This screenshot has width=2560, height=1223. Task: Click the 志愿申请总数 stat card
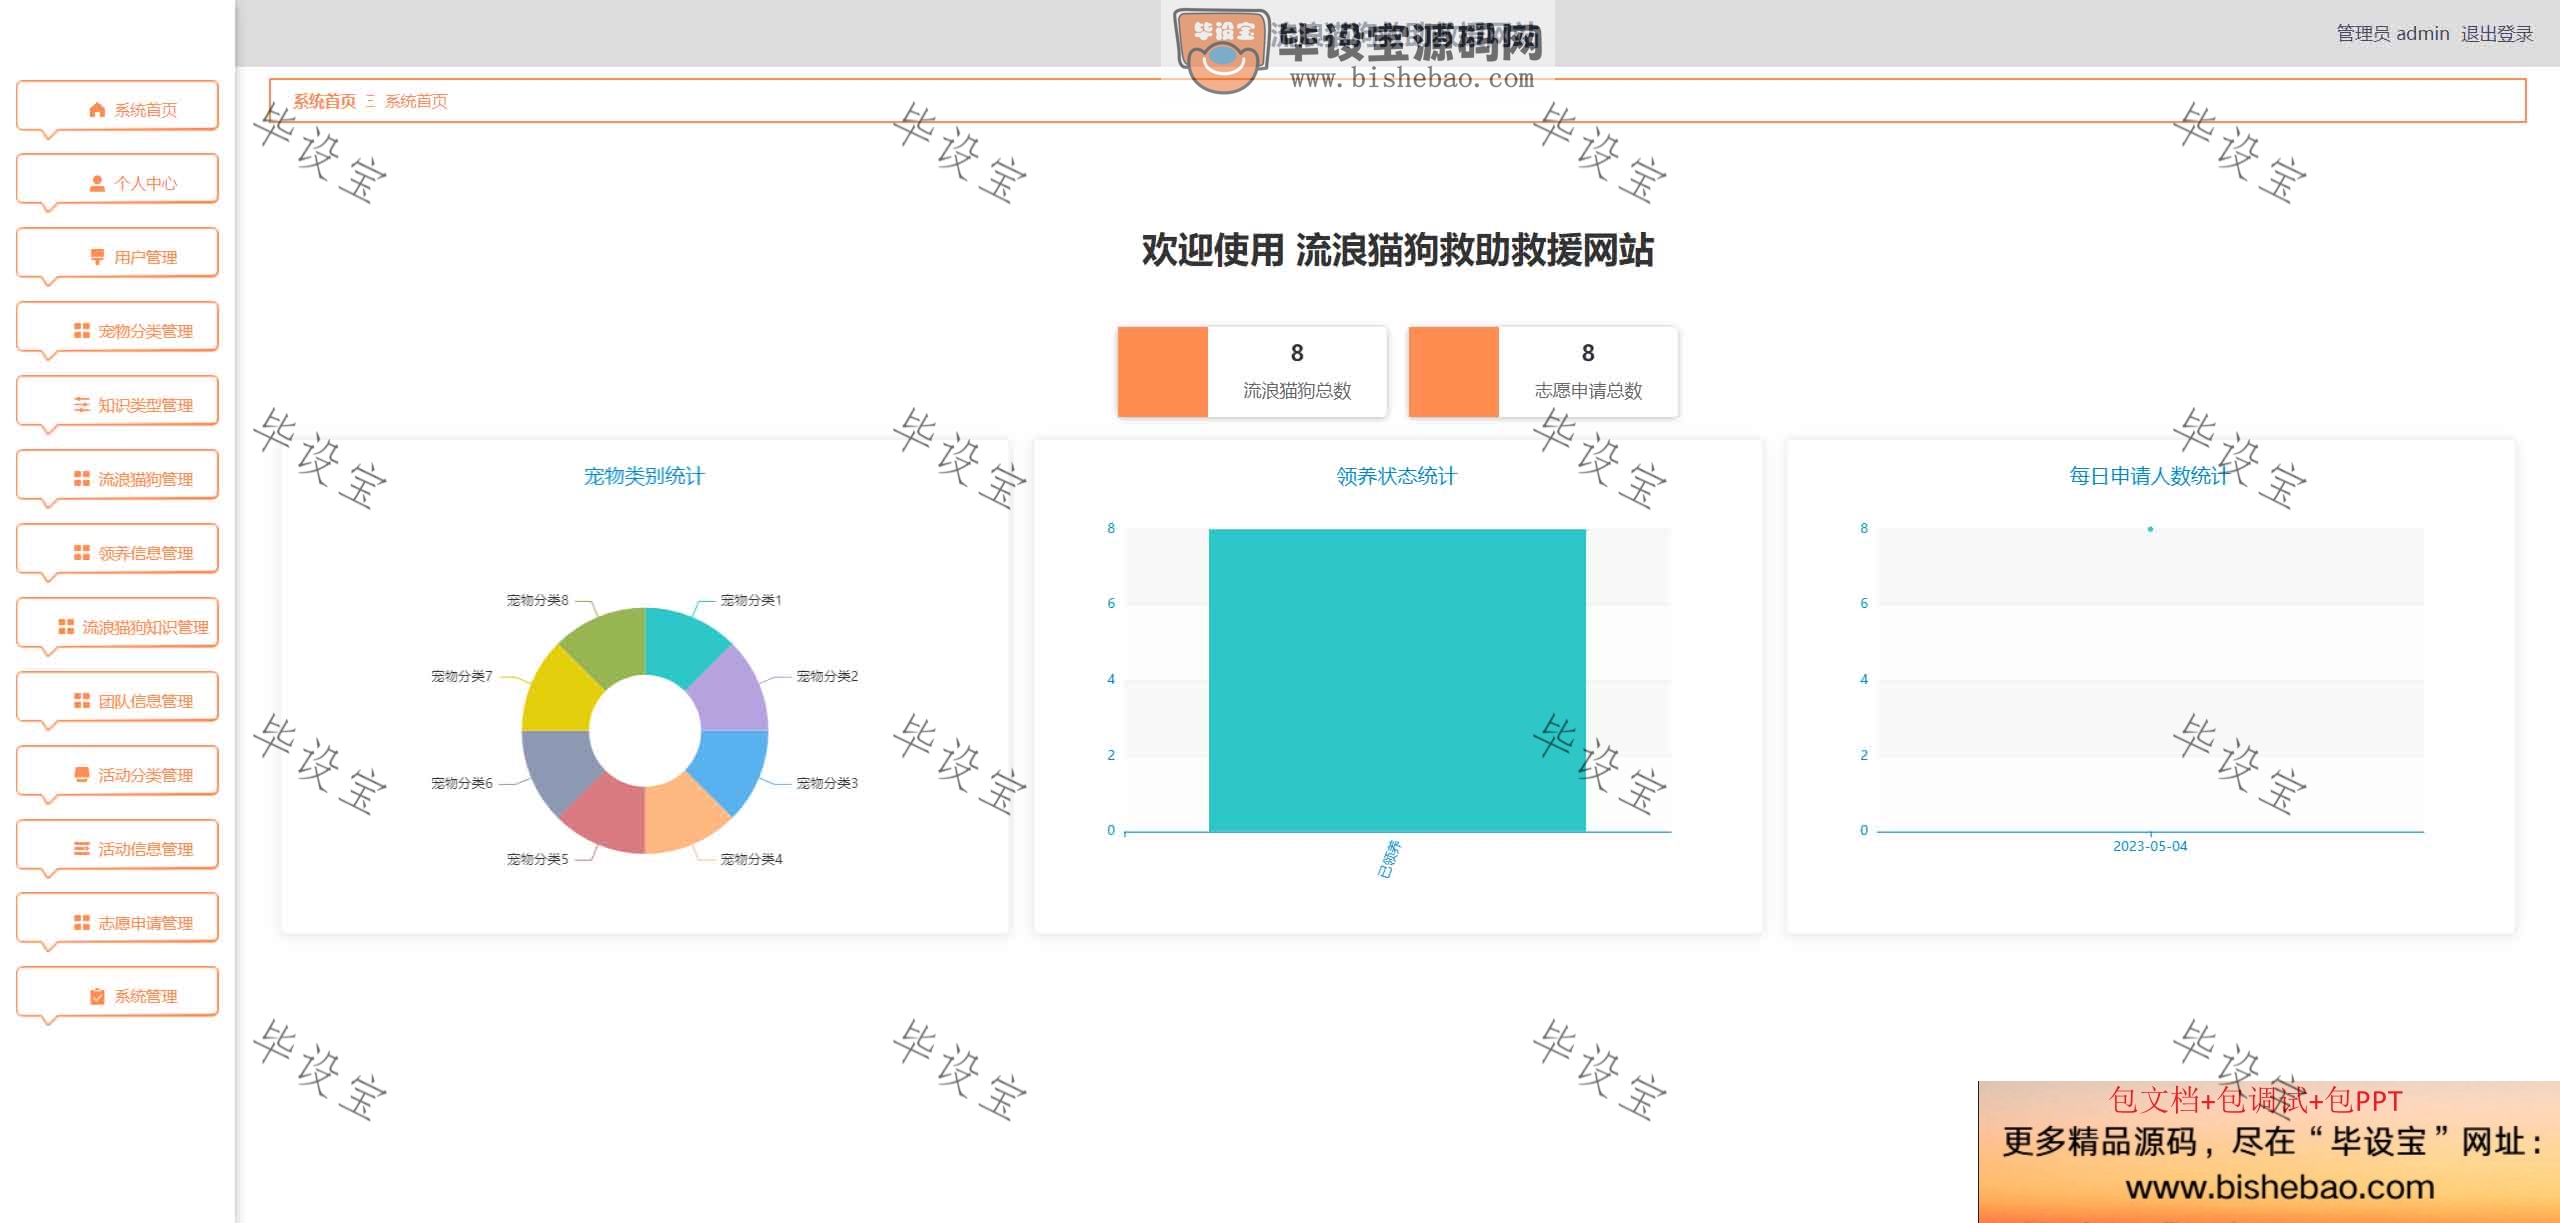click(x=1543, y=371)
